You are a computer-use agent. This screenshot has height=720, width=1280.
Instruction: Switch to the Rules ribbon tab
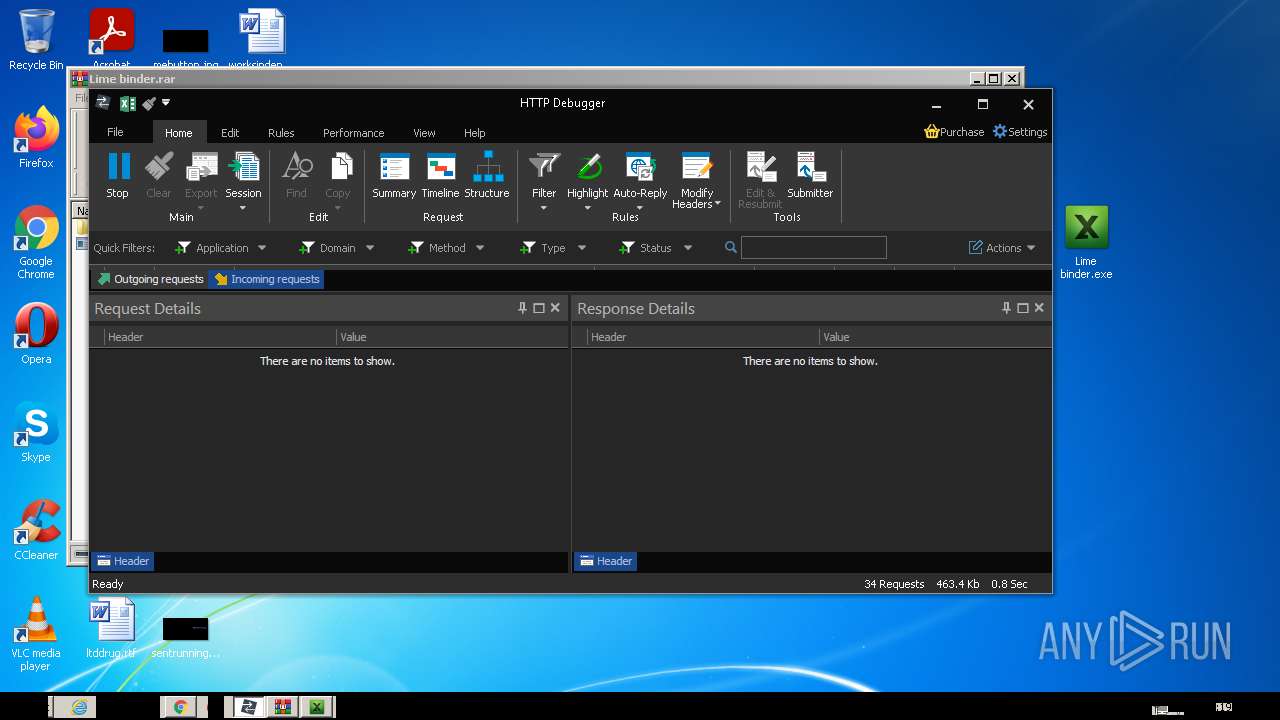pos(281,133)
